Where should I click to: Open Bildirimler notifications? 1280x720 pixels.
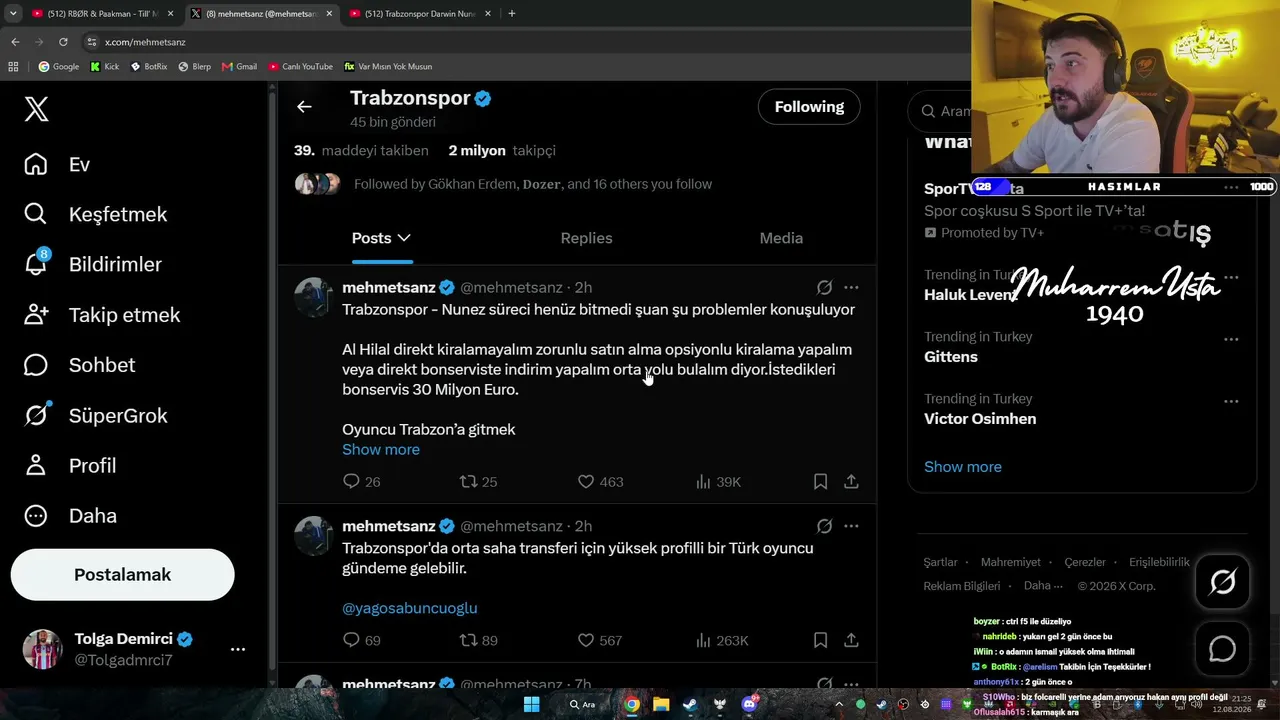(x=92, y=264)
